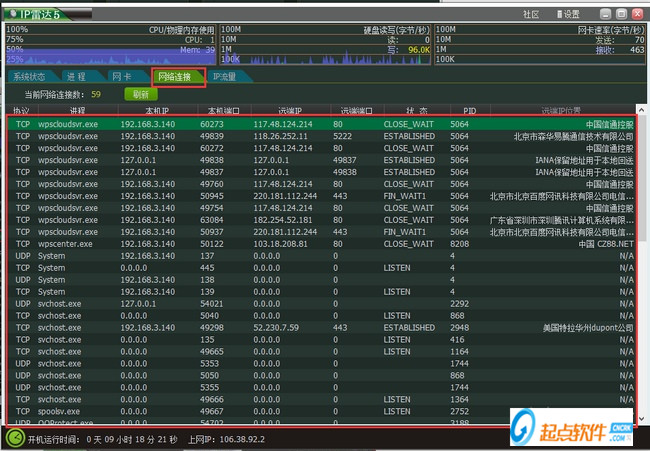Close the IP雷达 window
Viewport: 650px width, 451px height.
(x=638, y=14)
